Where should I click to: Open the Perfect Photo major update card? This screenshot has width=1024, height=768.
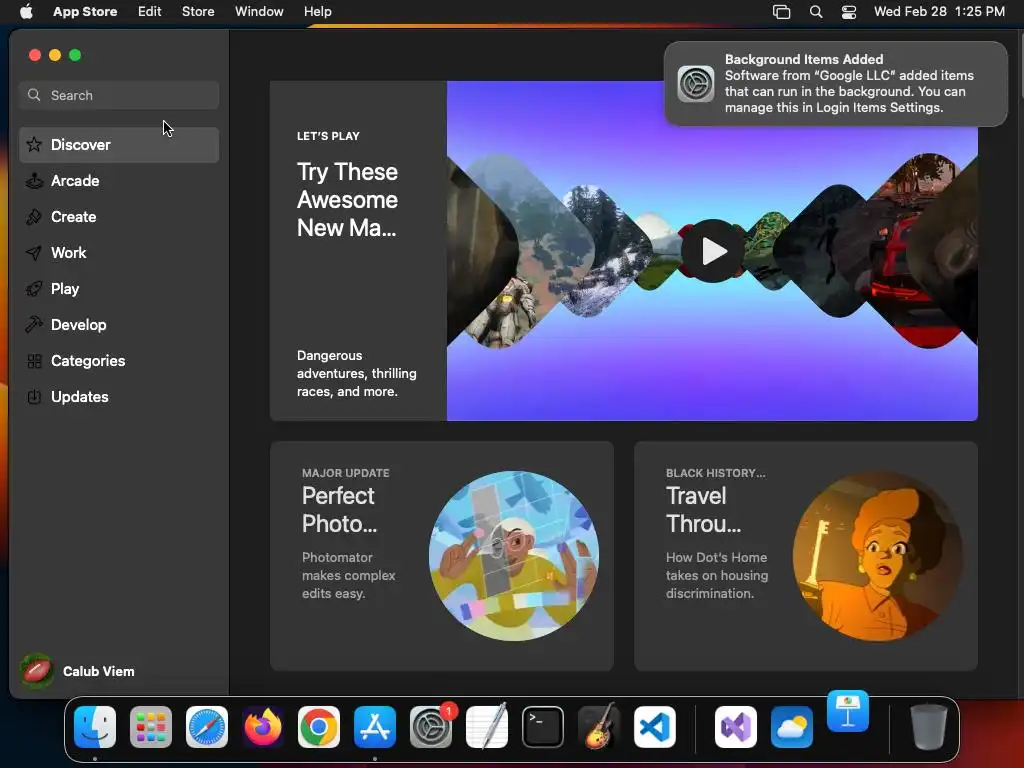pos(441,556)
